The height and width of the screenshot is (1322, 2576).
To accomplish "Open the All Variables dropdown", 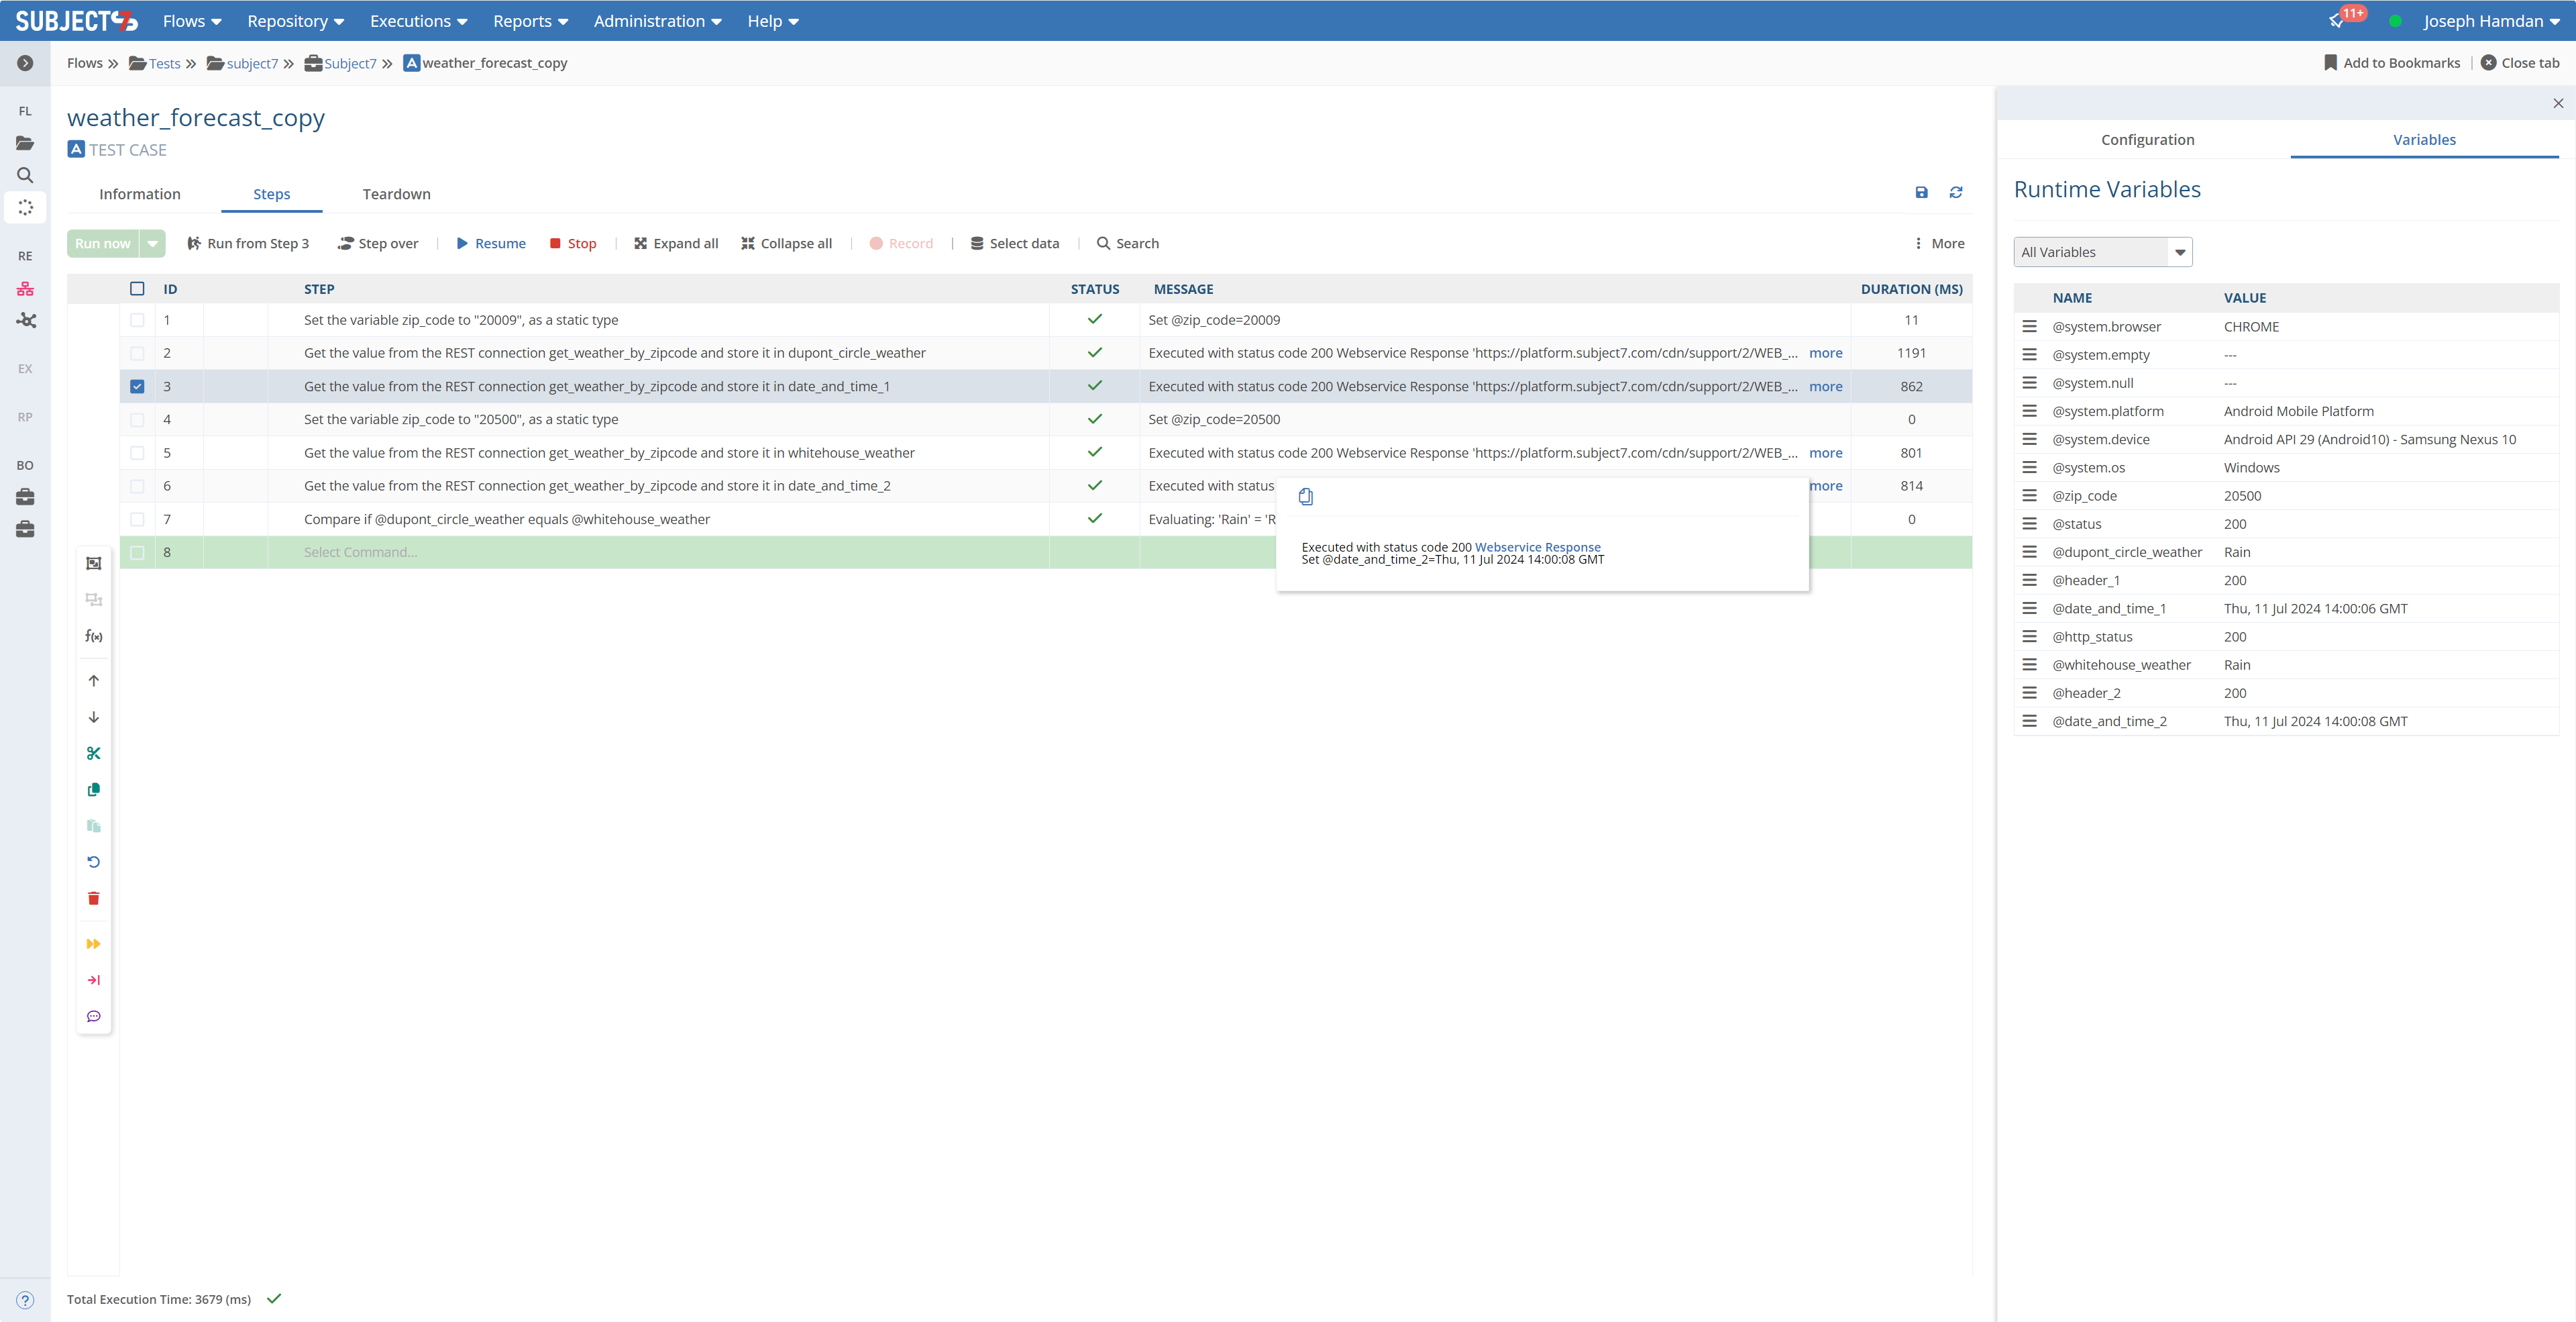I will pyautogui.click(x=2102, y=252).
